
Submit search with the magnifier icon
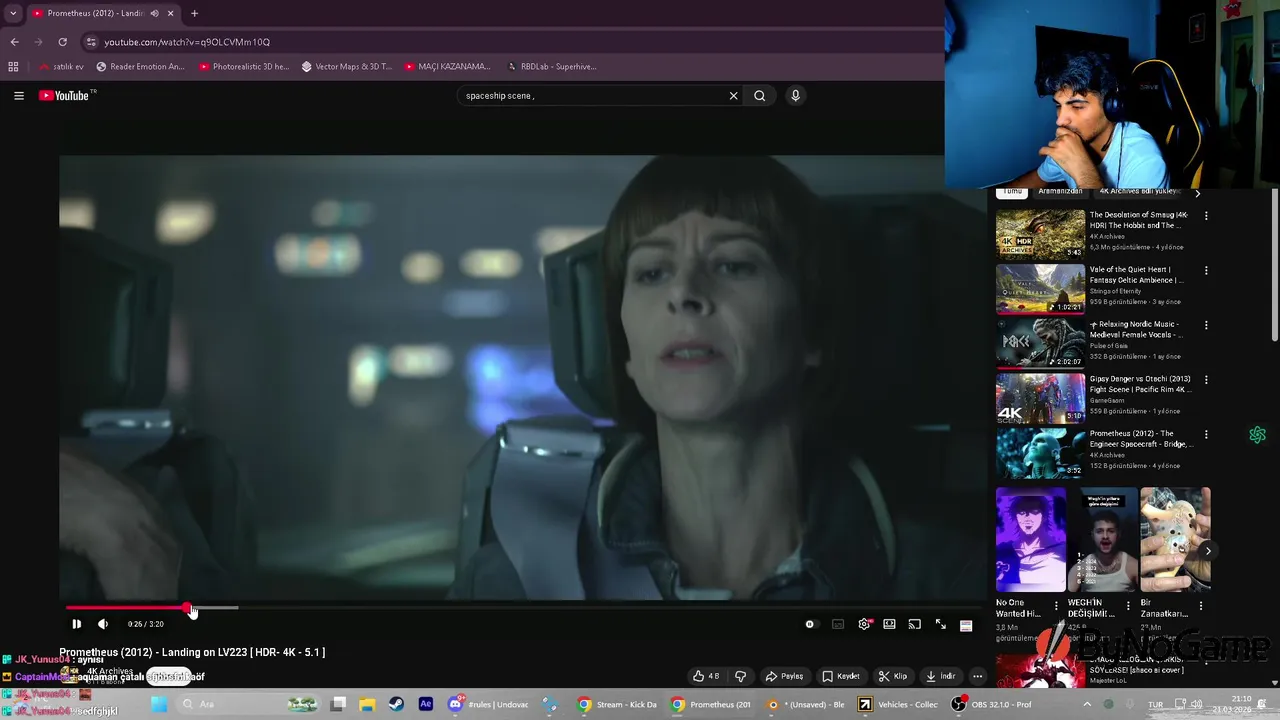click(760, 96)
